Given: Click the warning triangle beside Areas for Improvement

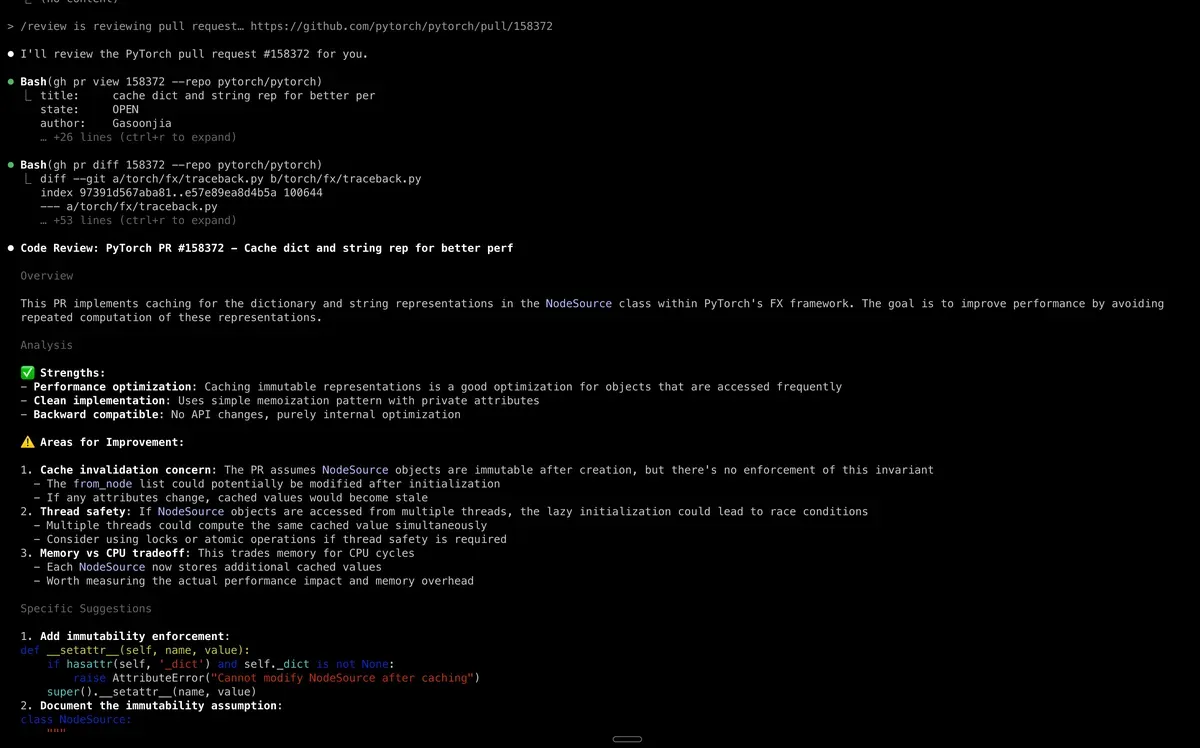Looking at the screenshot, I should (x=27, y=442).
